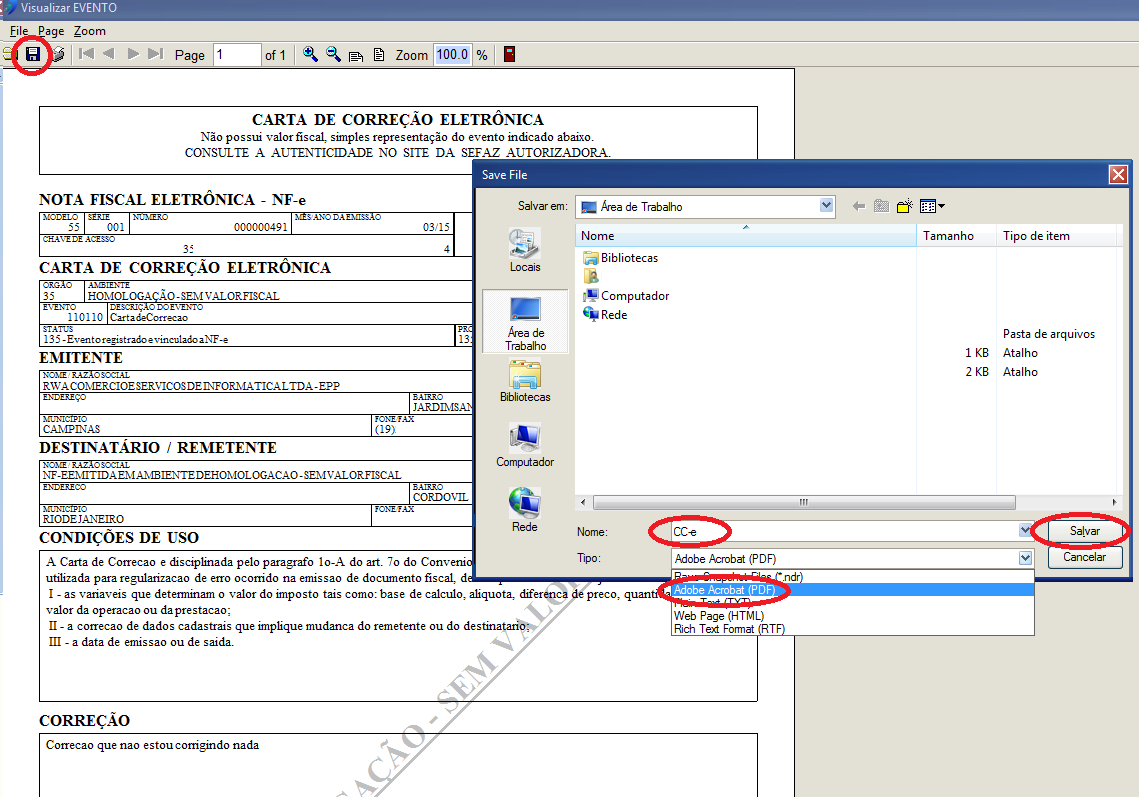Click the 'Pasta de arquivos' type cell
Screen dimensions: 1139x797
pyautogui.click(x=1048, y=334)
